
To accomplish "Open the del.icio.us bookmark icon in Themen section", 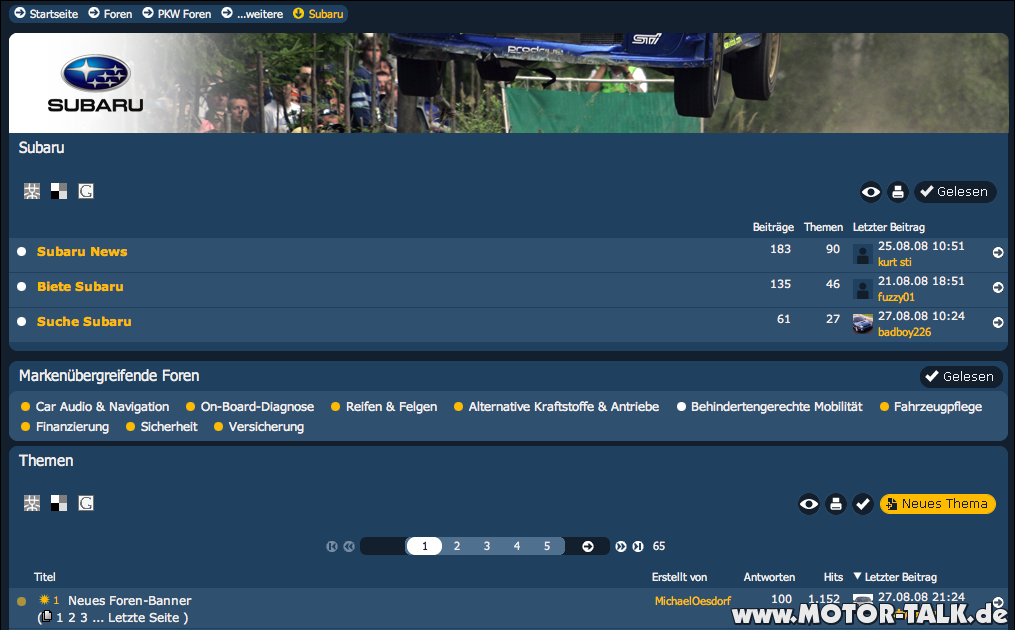I will (x=59, y=503).
